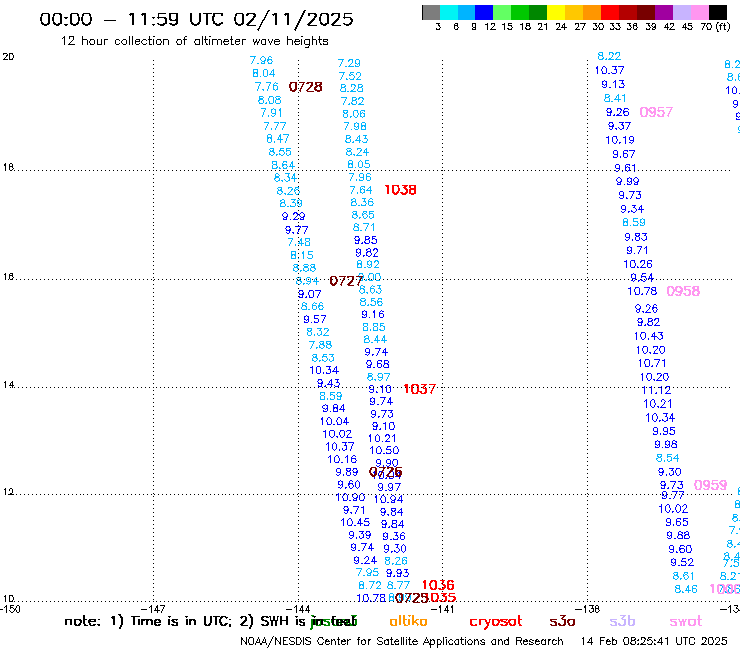Click the "altika" satellite legend label
740x650 pixels.
click(x=408, y=621)
